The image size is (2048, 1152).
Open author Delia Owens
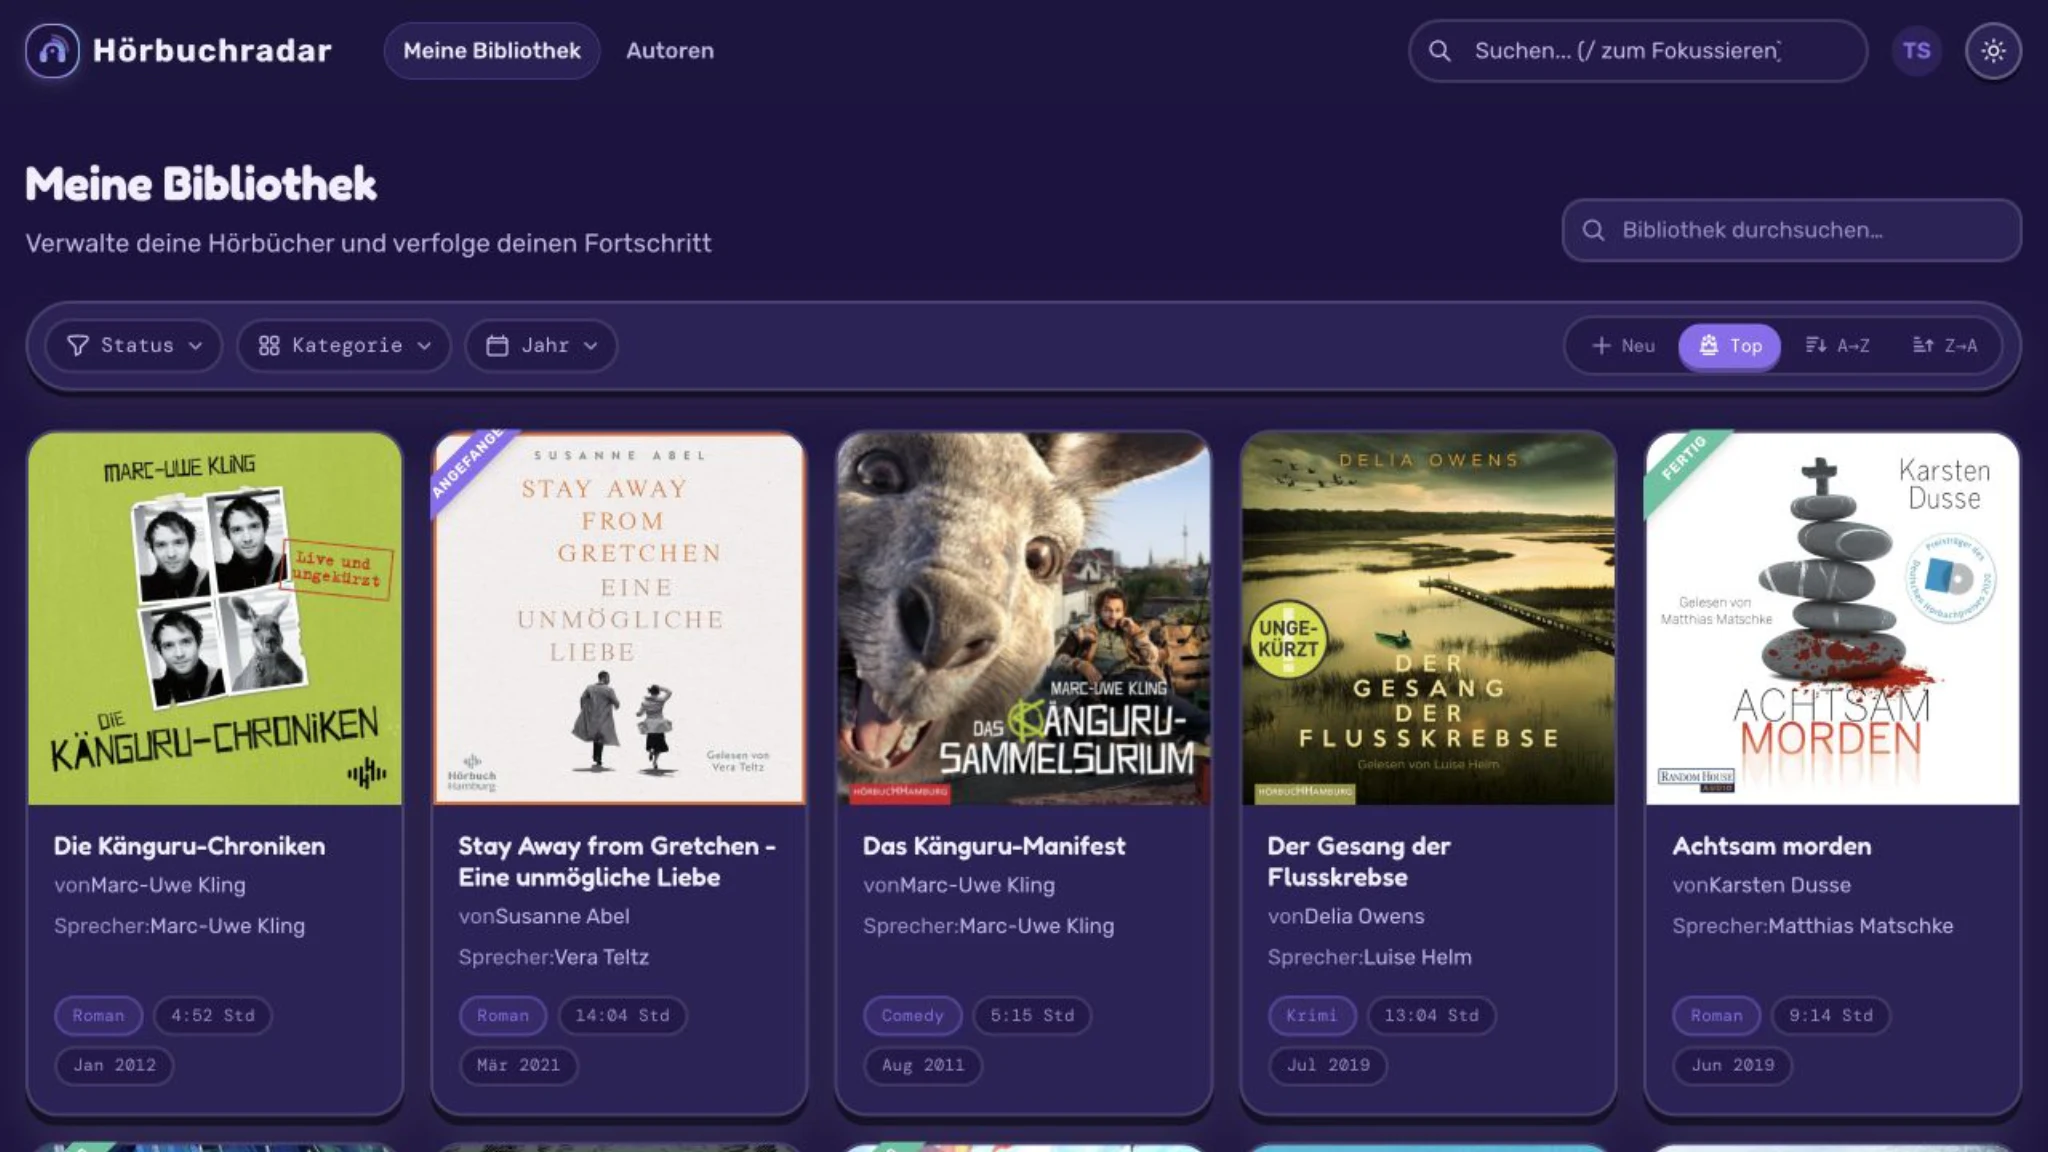[x=1364, y=916]
